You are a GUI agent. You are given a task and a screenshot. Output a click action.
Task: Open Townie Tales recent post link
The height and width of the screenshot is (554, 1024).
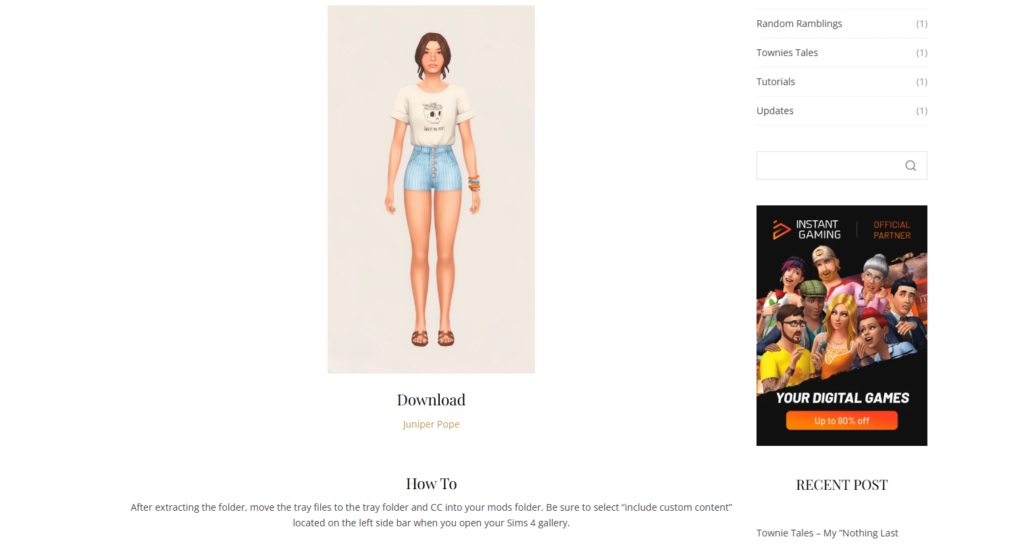point(827,533)
